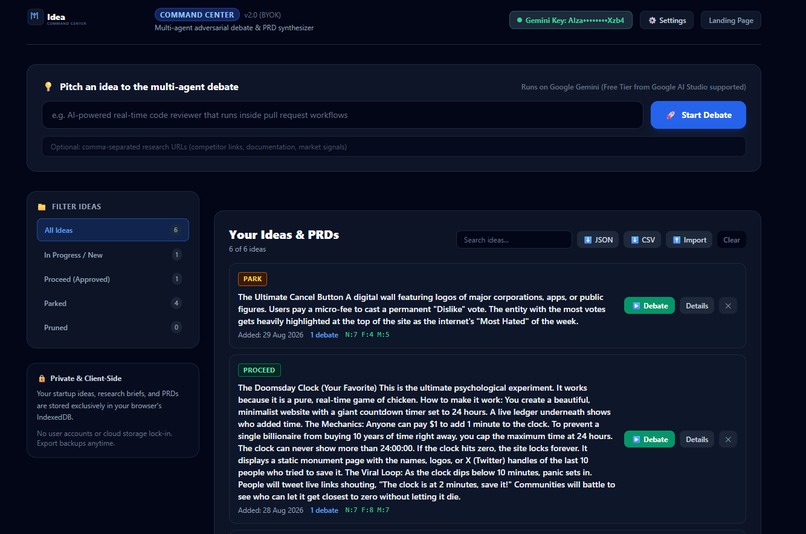
Task: Click the PROCEED status badge
Action: [x=259, y=370]
